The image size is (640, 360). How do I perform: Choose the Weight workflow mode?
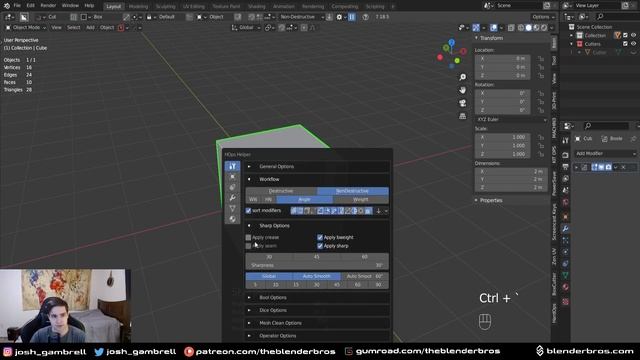click(x=361, y=200)
